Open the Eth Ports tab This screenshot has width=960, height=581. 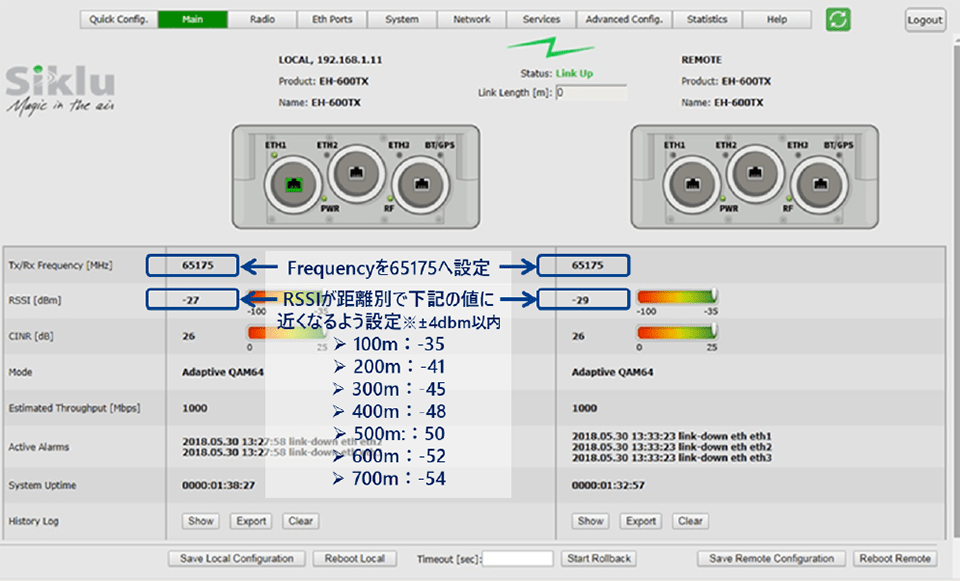[x=332, y=20]
